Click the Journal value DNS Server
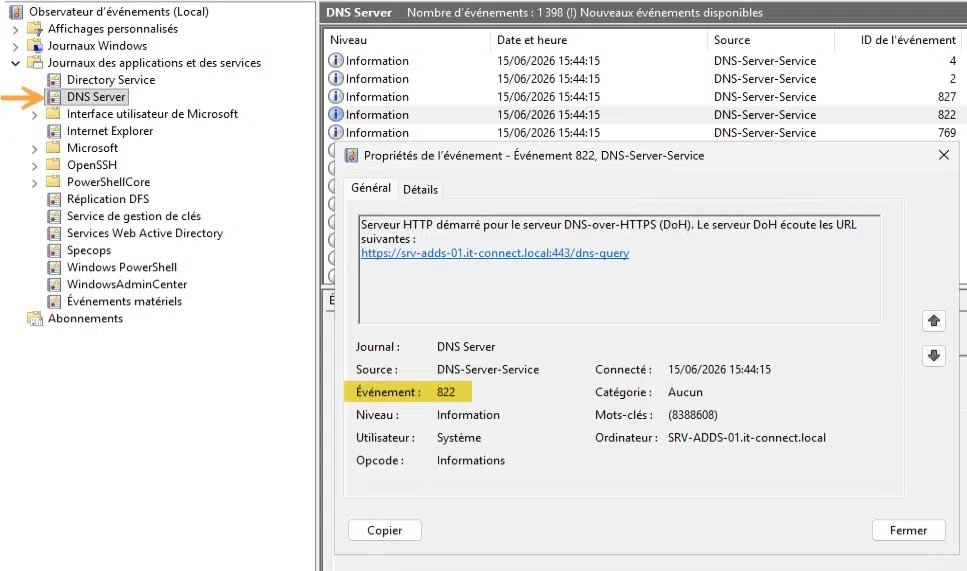The image size is (967, 571). (x=466, y=347)
